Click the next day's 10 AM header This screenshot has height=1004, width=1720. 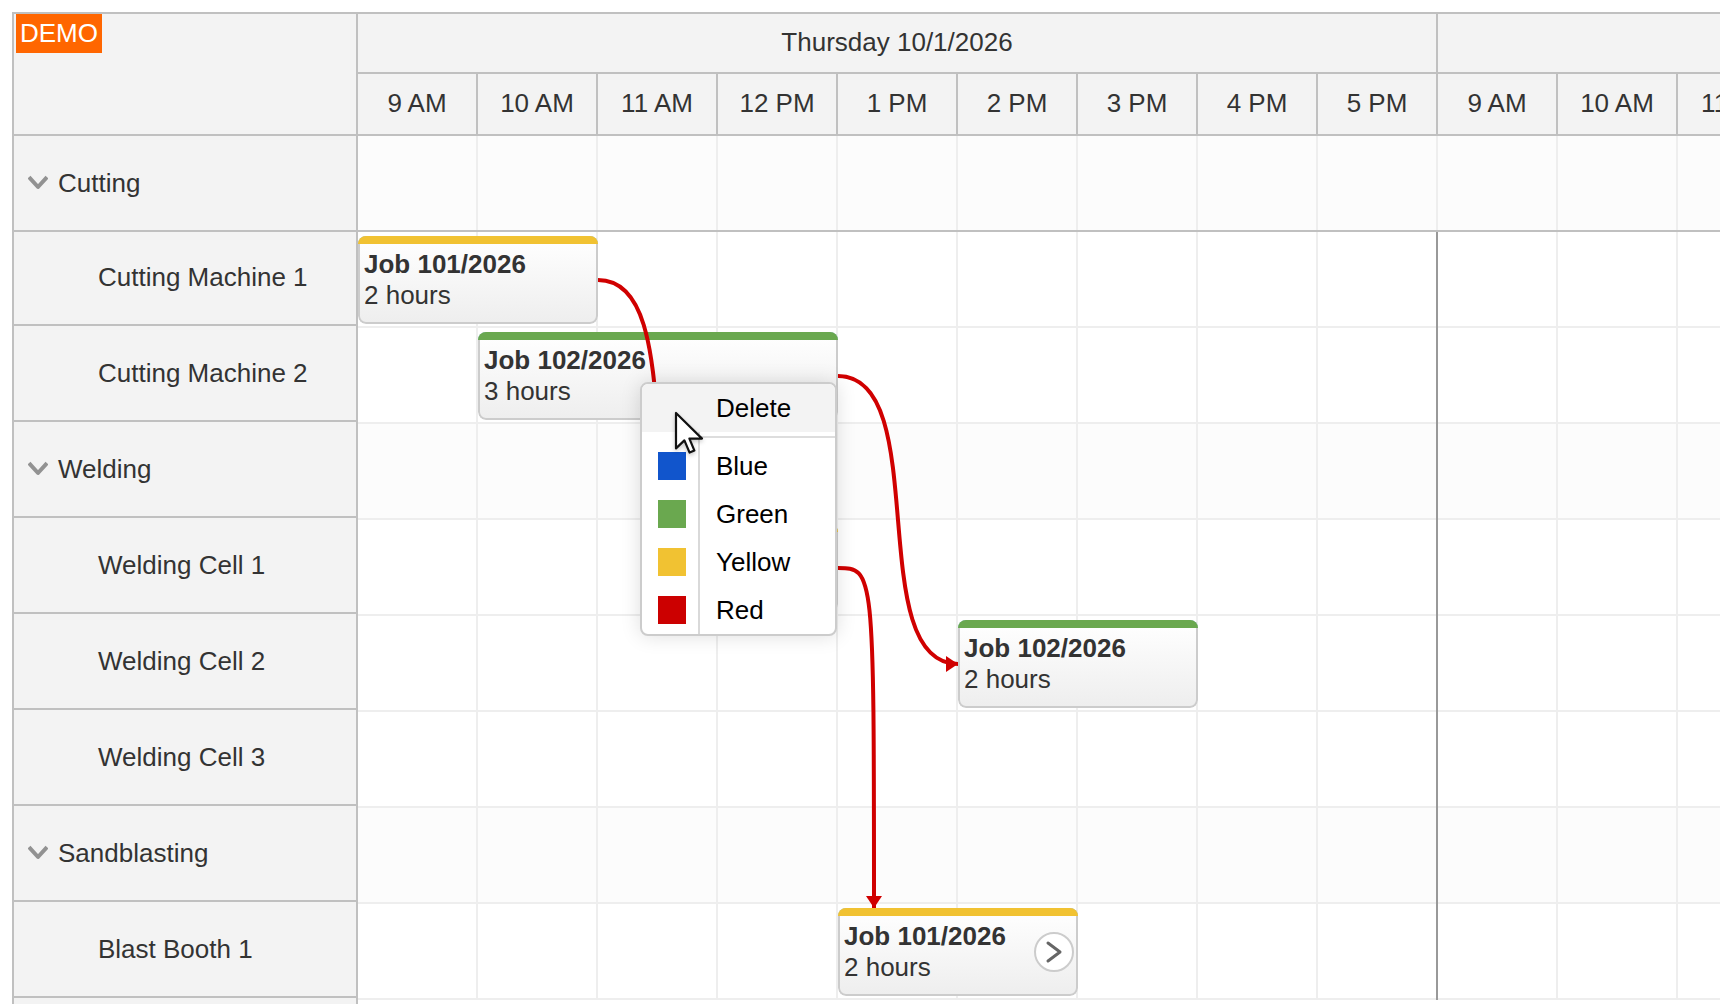click(1617, 104)
